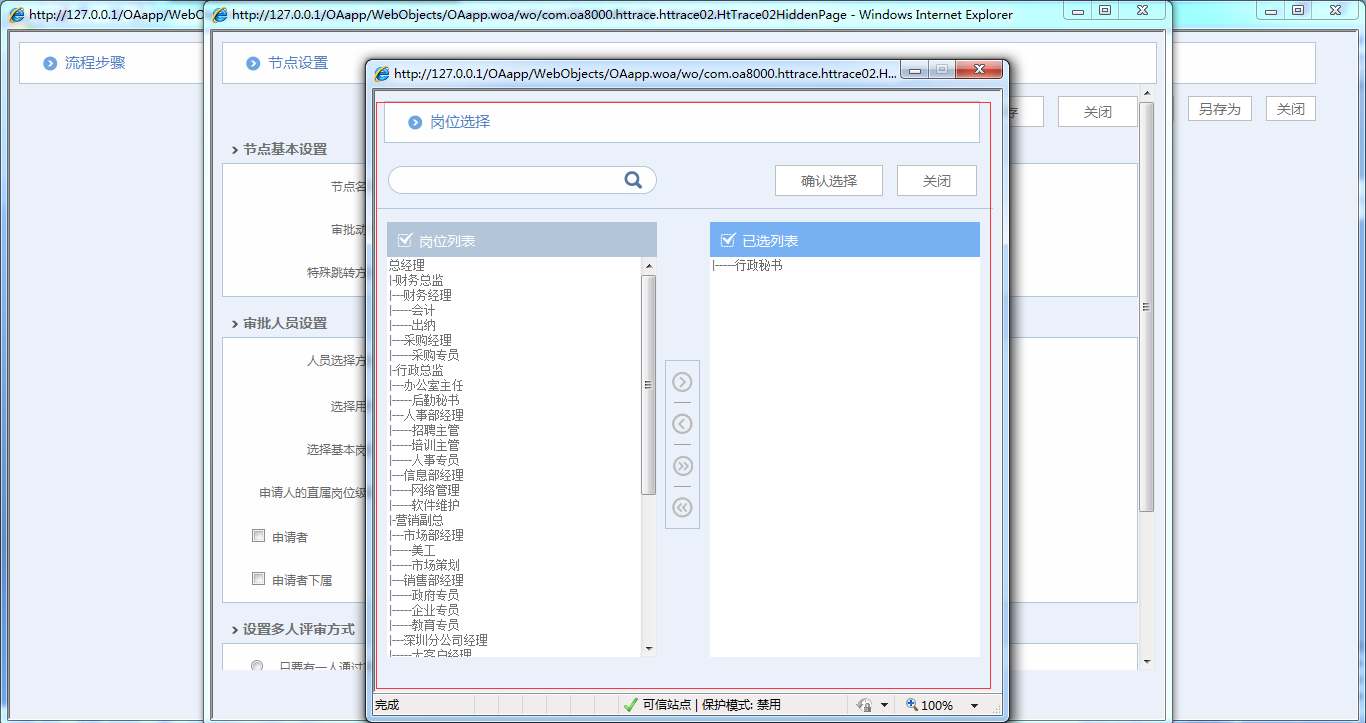Click the 另存为 button
The width and height of the screenshot is (1366, 723).
pos(1219,108)
